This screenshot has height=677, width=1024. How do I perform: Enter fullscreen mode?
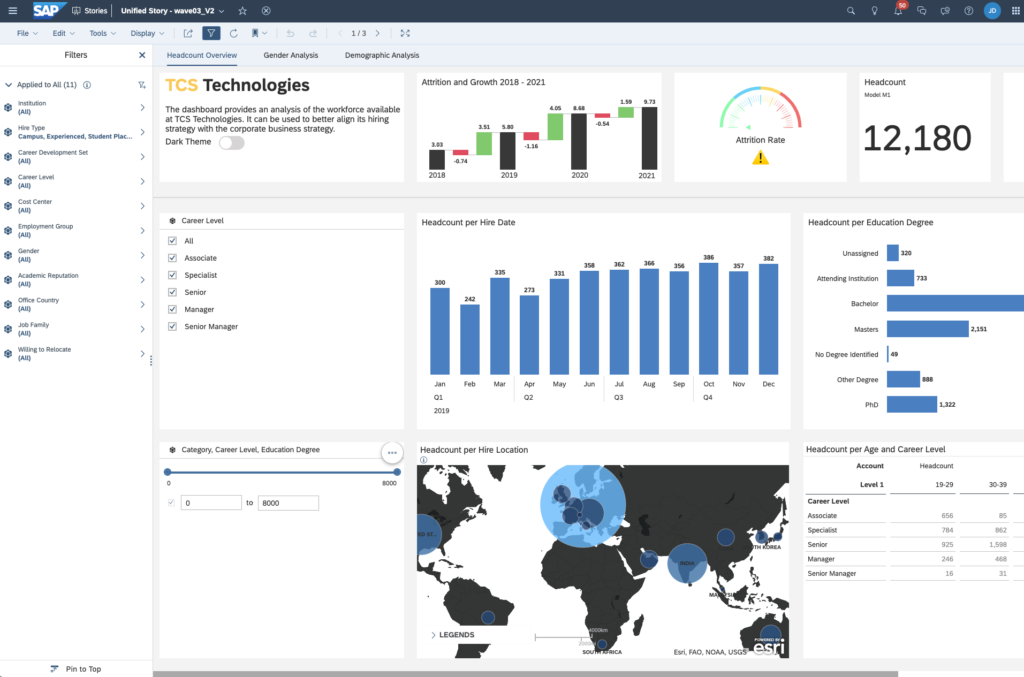405,33
